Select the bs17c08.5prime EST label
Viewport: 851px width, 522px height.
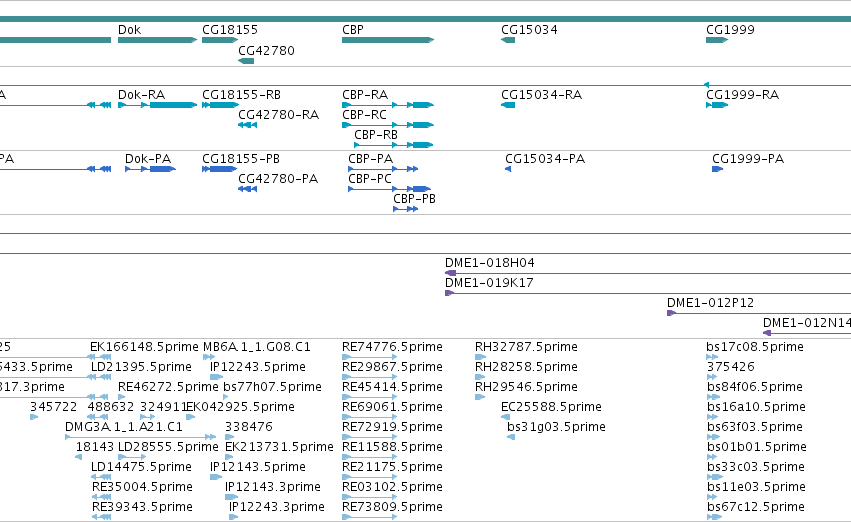755,347
